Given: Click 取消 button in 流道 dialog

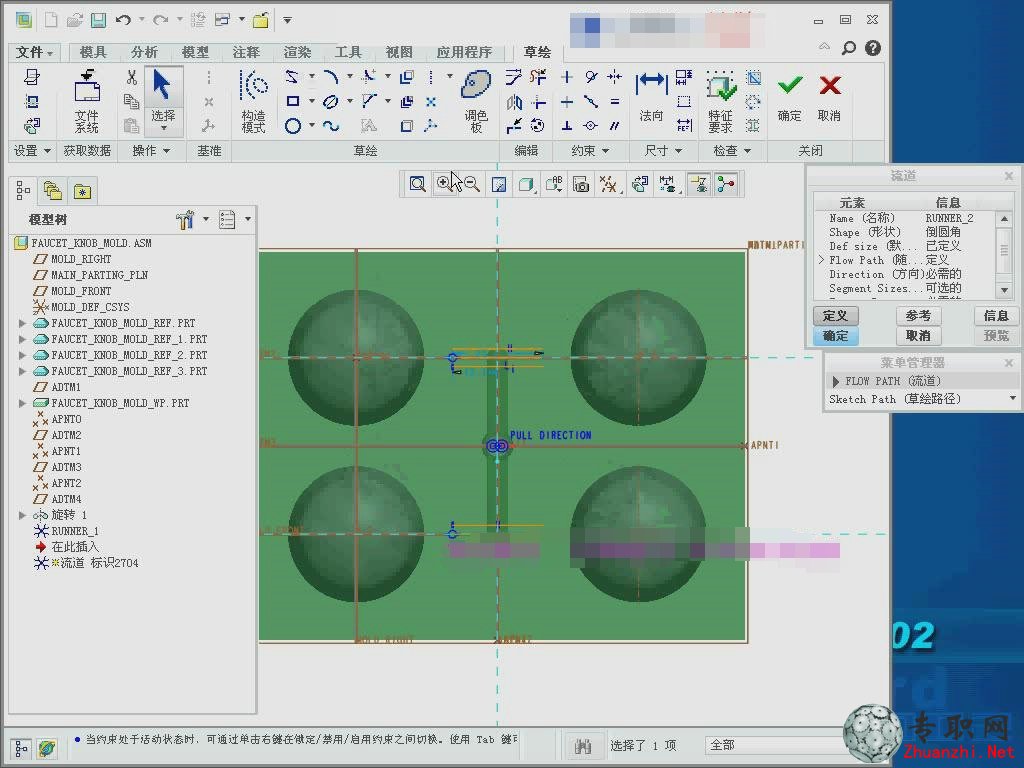Looking at the screenshot, I should [x=918, y=336].
